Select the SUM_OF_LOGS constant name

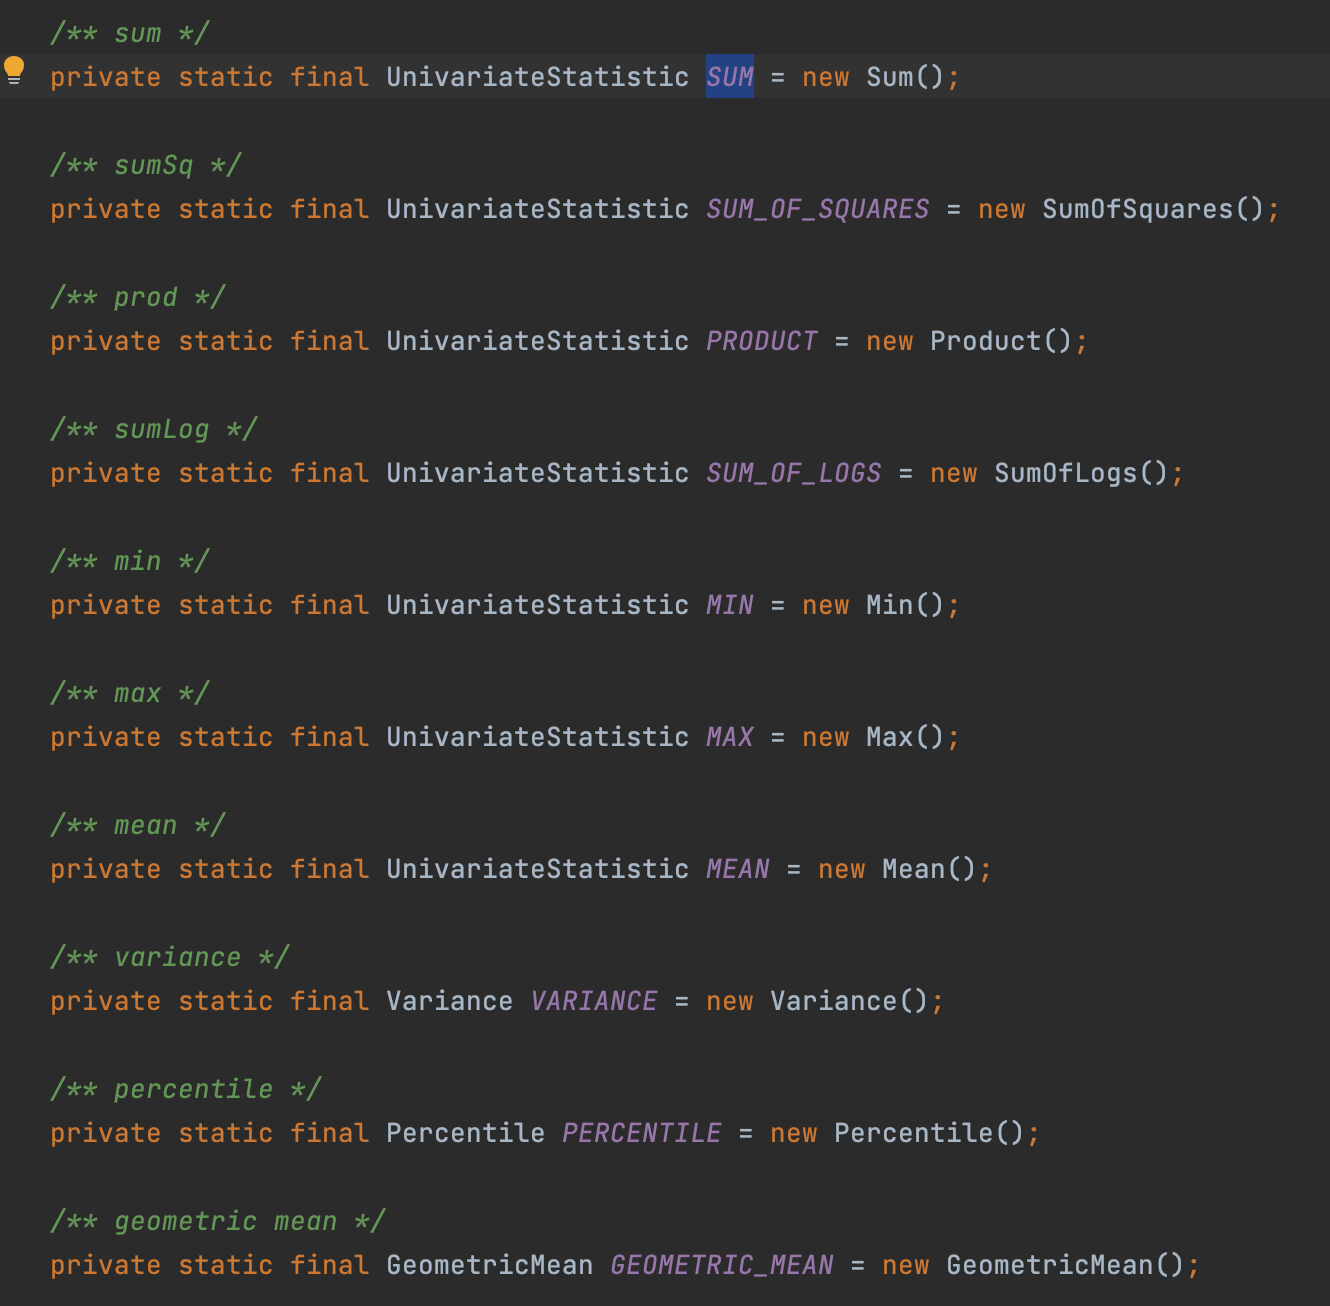click(793, 473)
